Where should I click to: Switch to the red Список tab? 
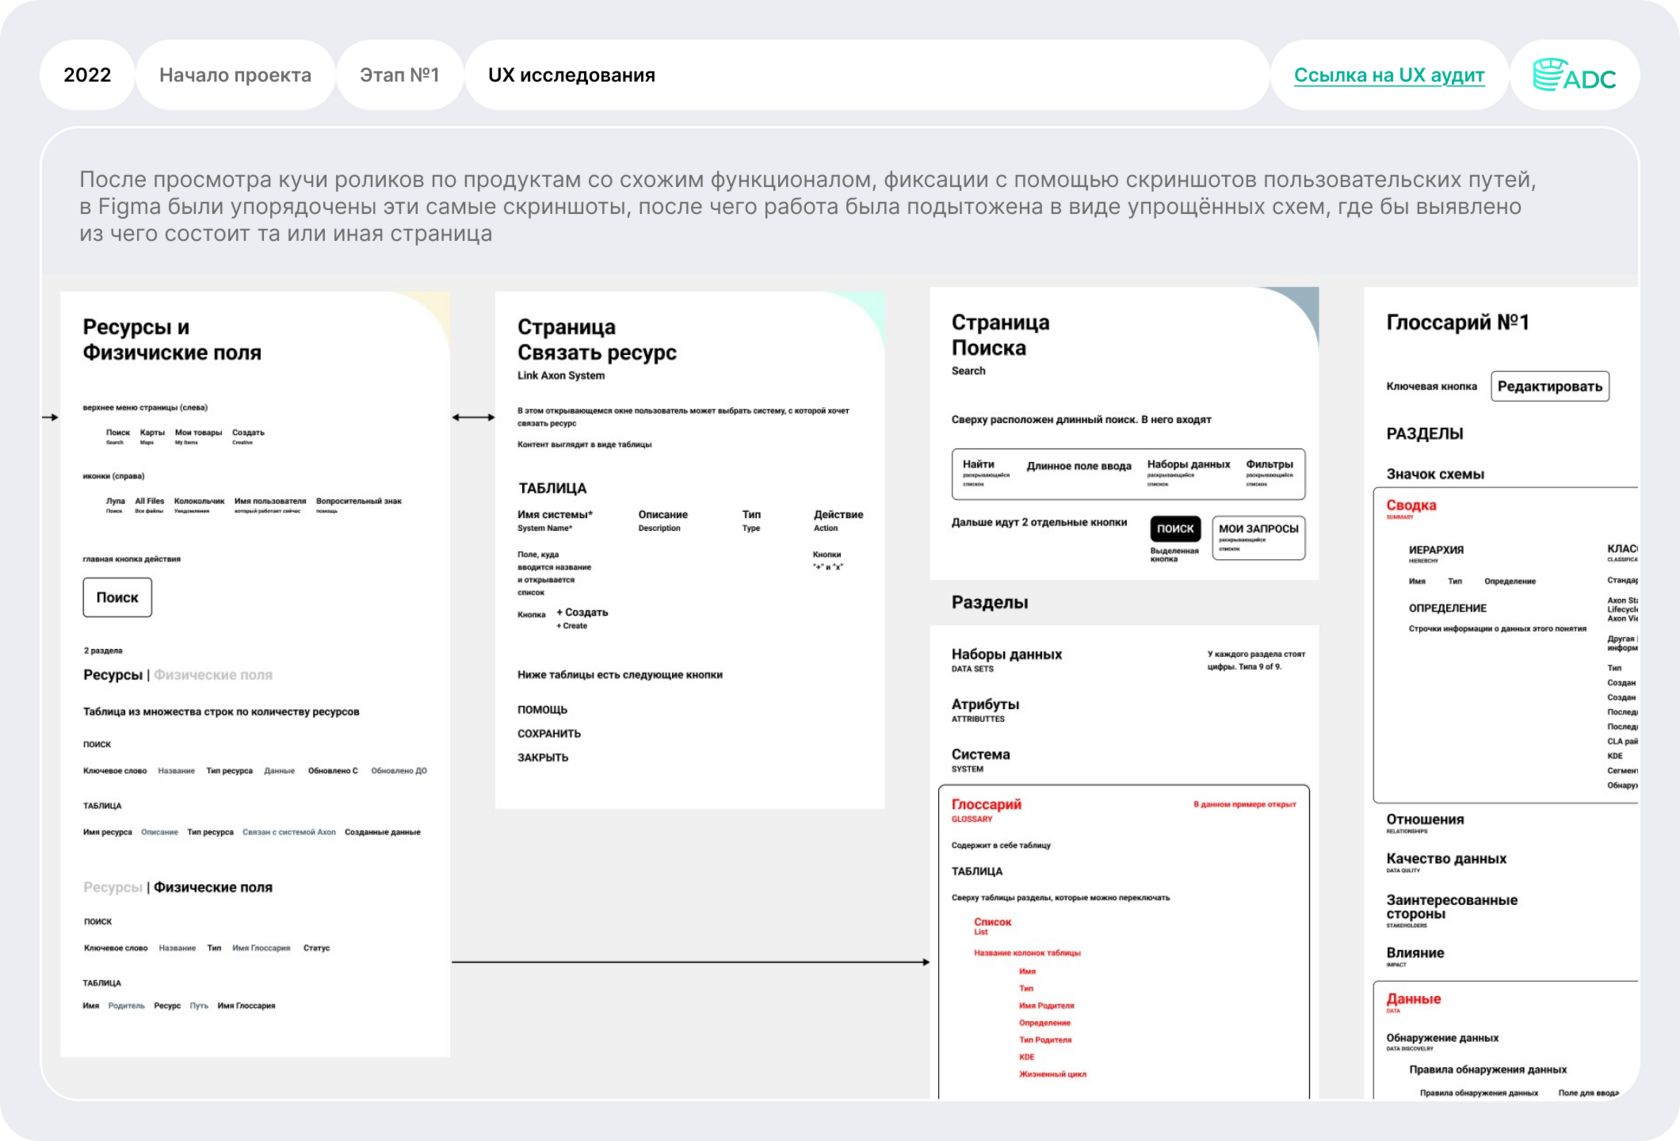(992, 922)
